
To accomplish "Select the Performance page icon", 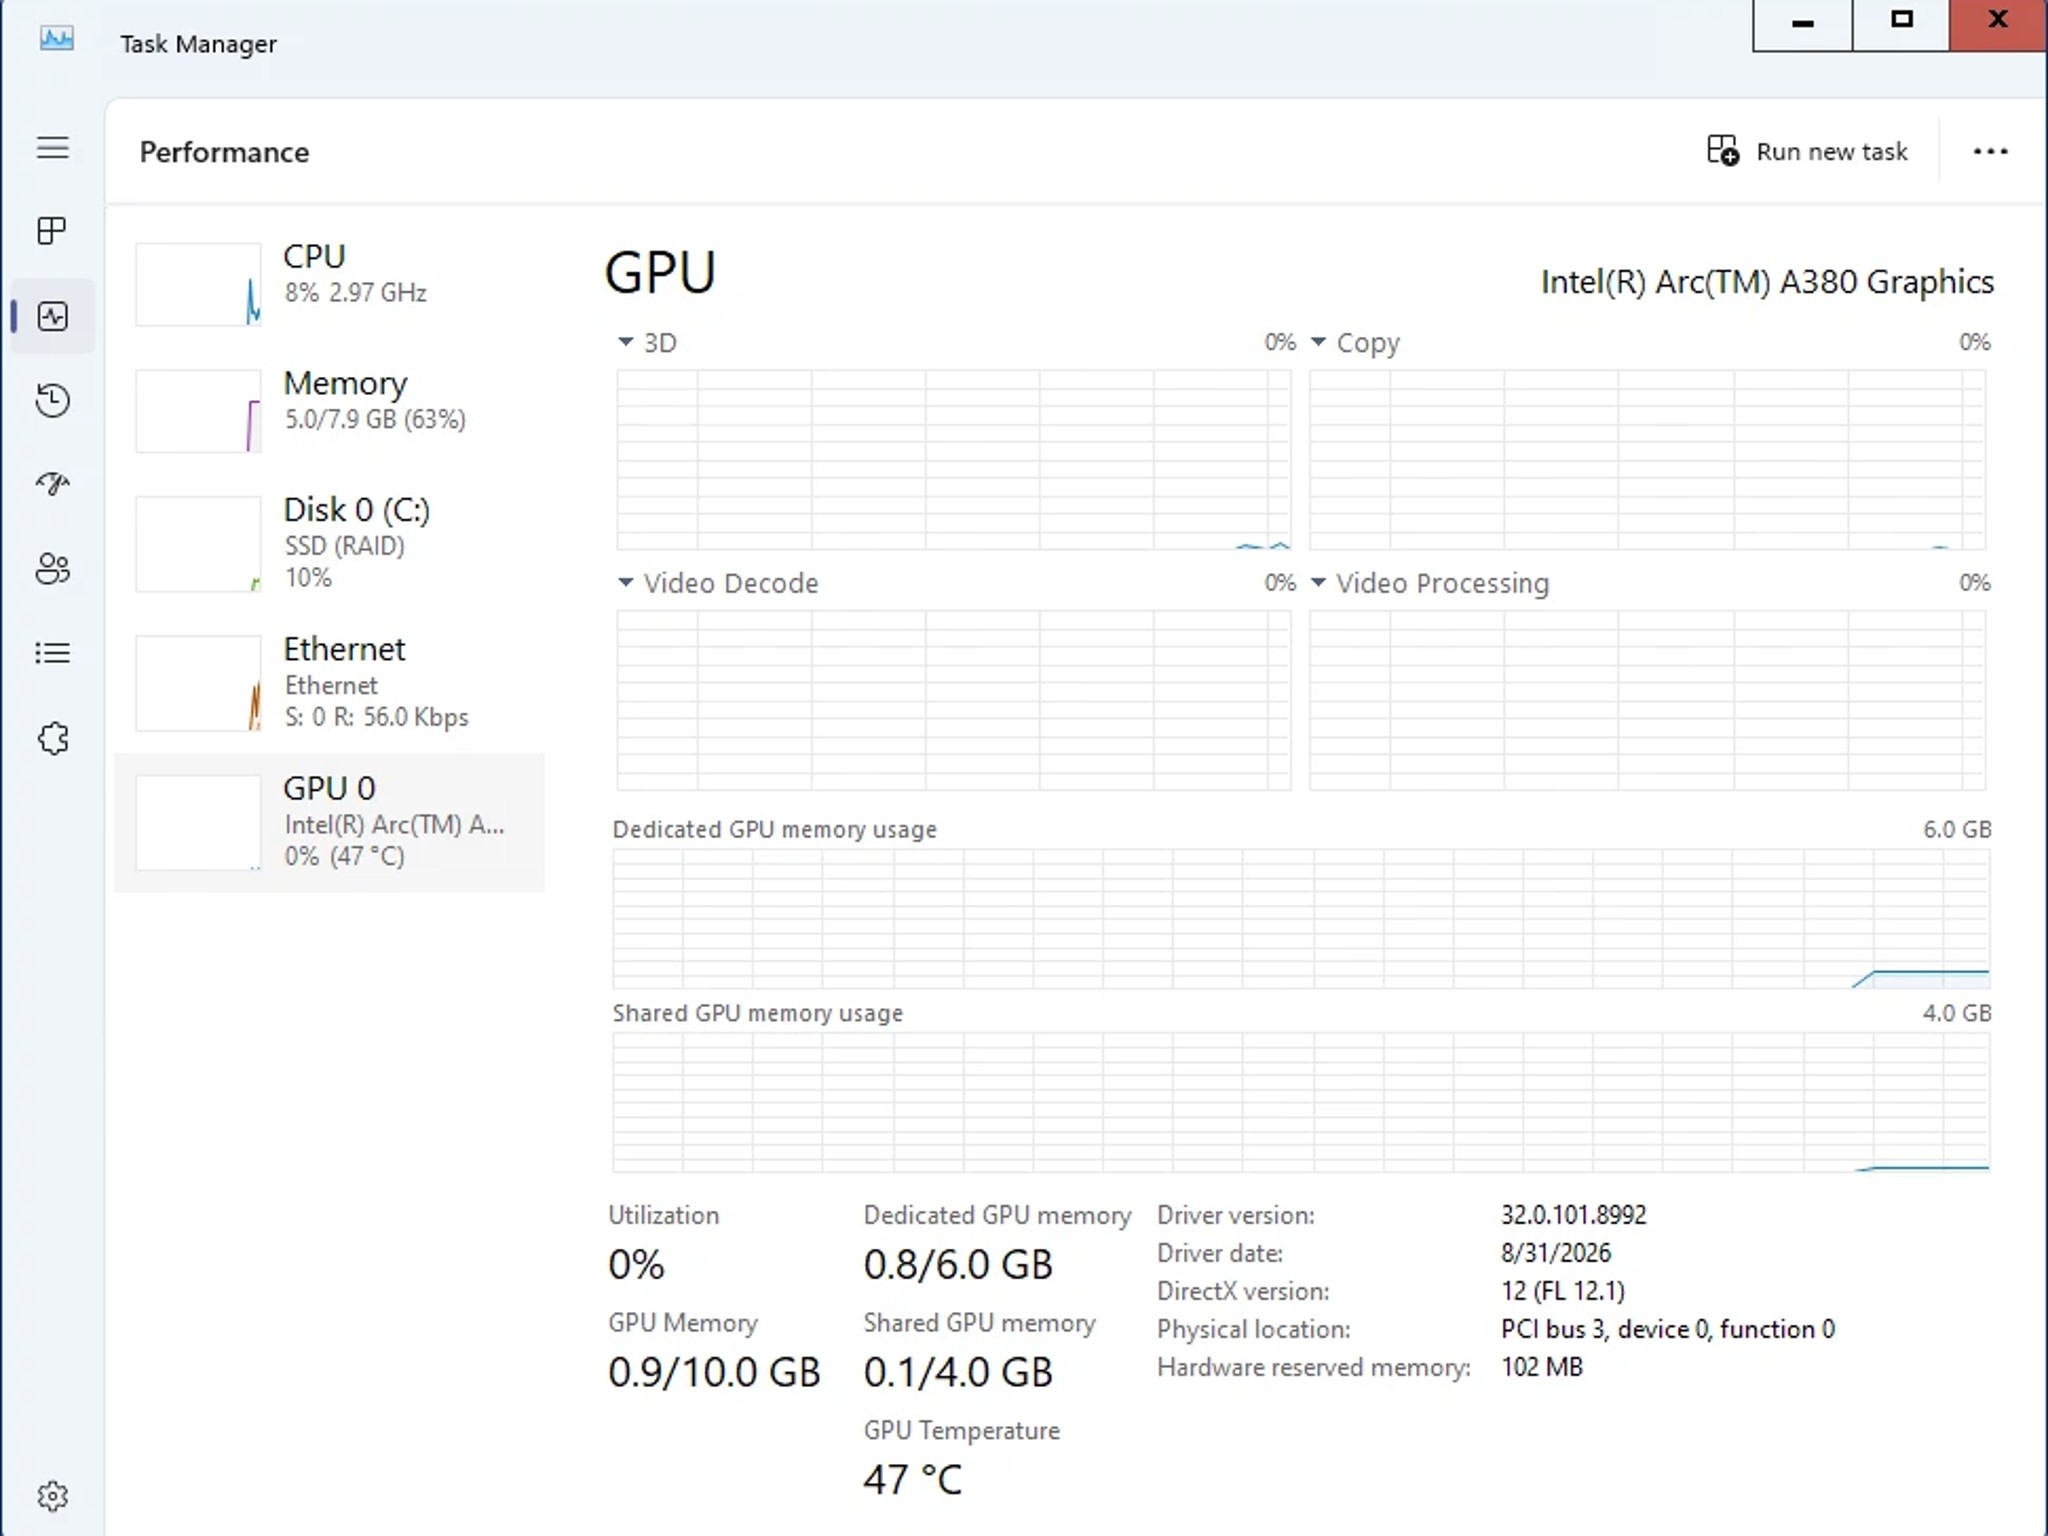I will 53,316.
